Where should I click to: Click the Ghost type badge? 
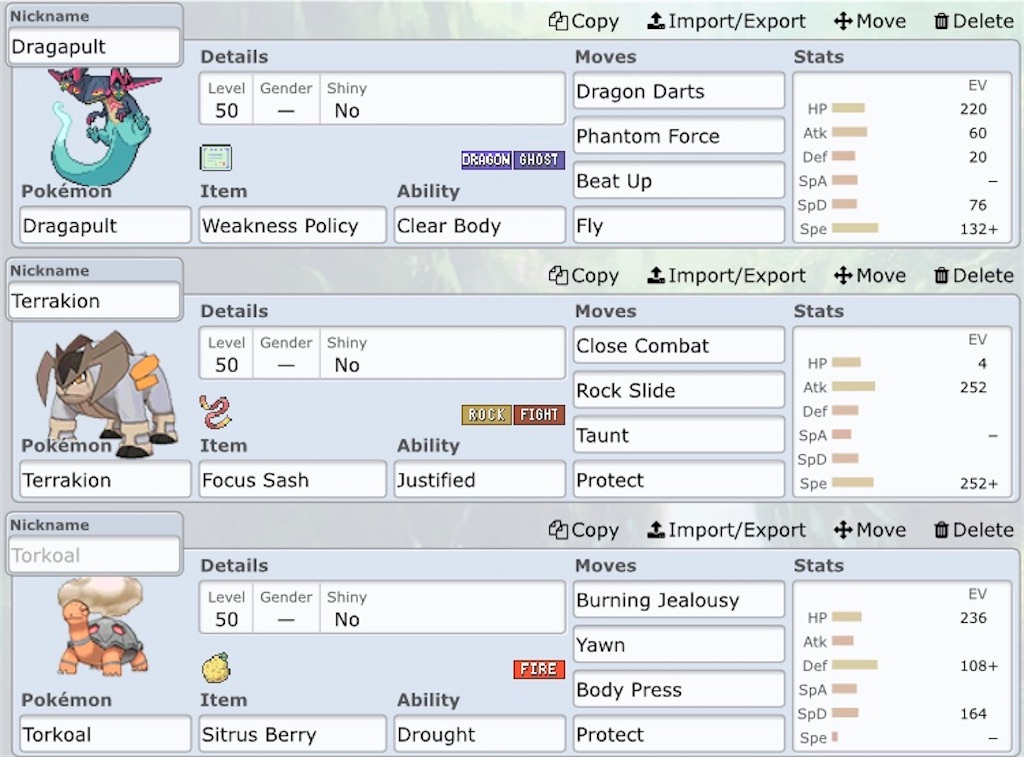(x=539, y=160)
